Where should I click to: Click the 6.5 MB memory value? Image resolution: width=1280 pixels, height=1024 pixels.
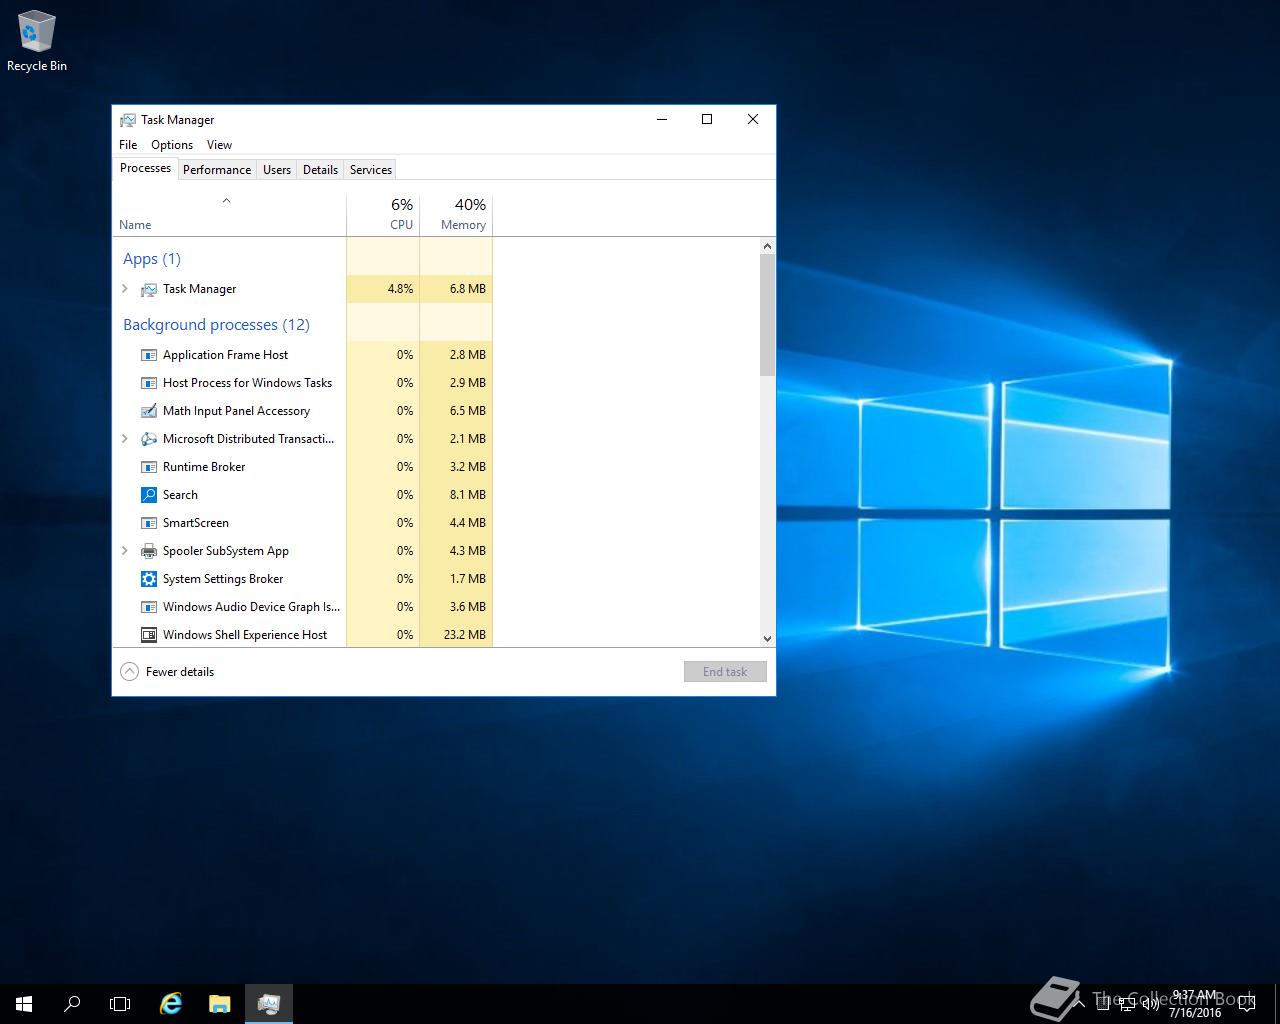[x=468, y=411]
